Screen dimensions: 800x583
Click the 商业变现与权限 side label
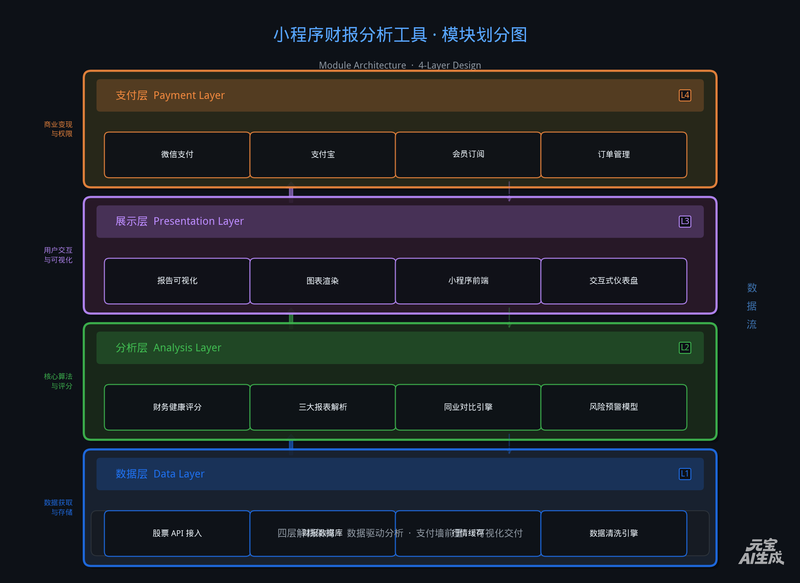point(58,129)
